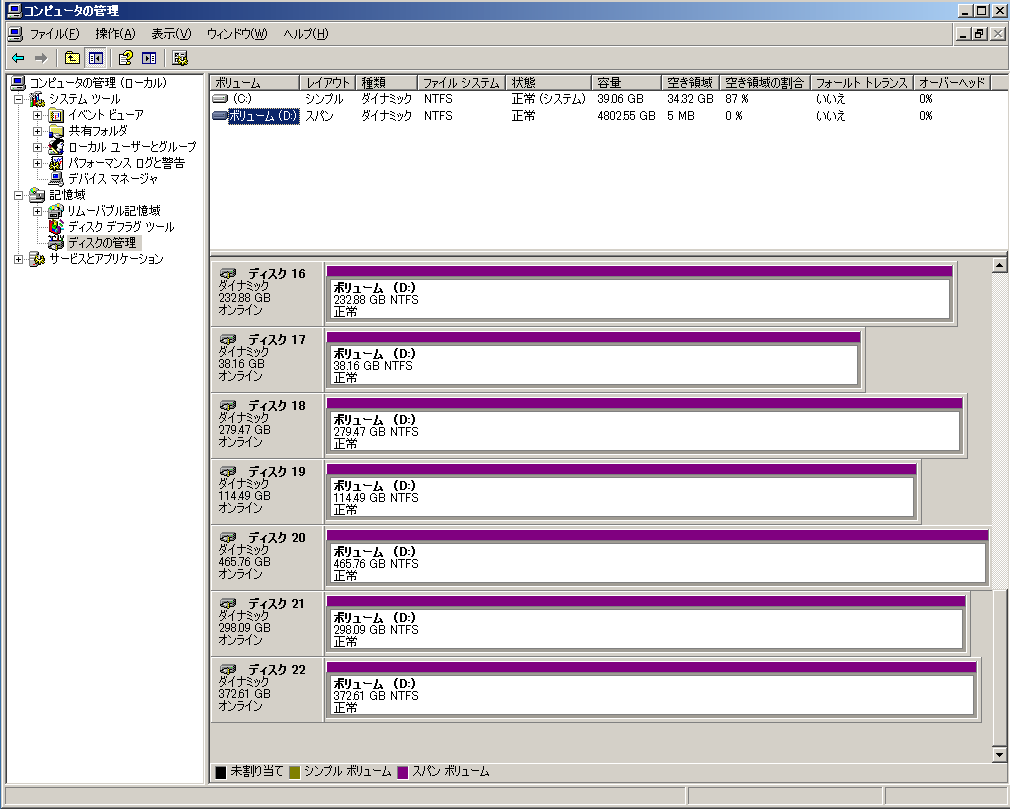This screenshot has height=809, width=1010.
Task: Click the パフォーマンス ログと警告 icon
Action: point(56,163)
